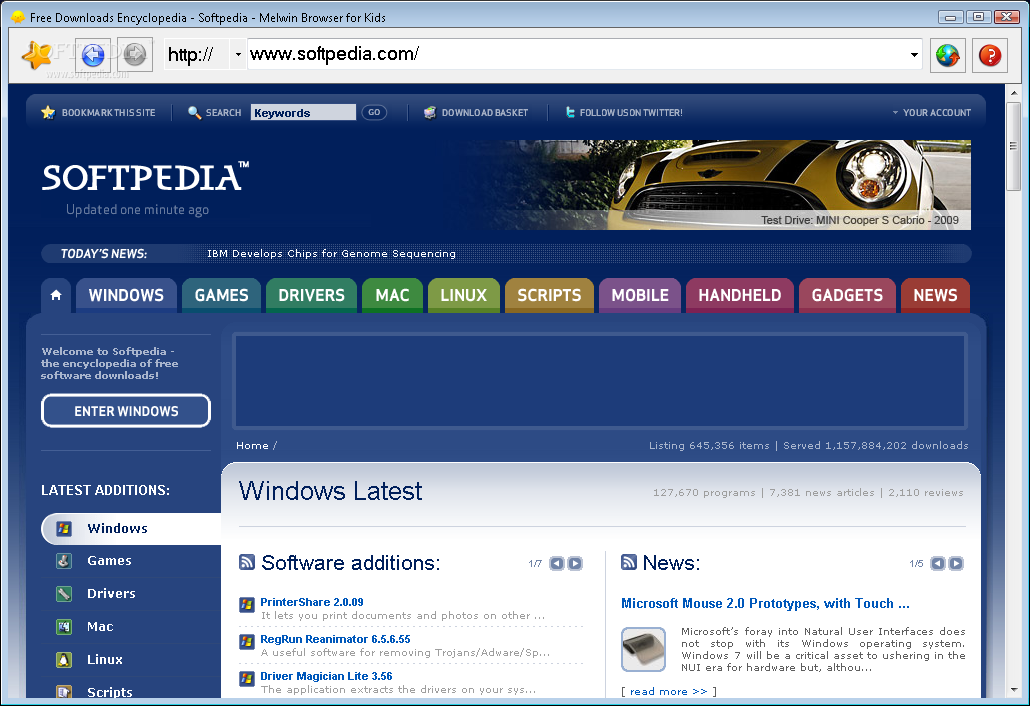Select Mac text in Latest Additions list
Screen dimensions: 1030x706
100,627
